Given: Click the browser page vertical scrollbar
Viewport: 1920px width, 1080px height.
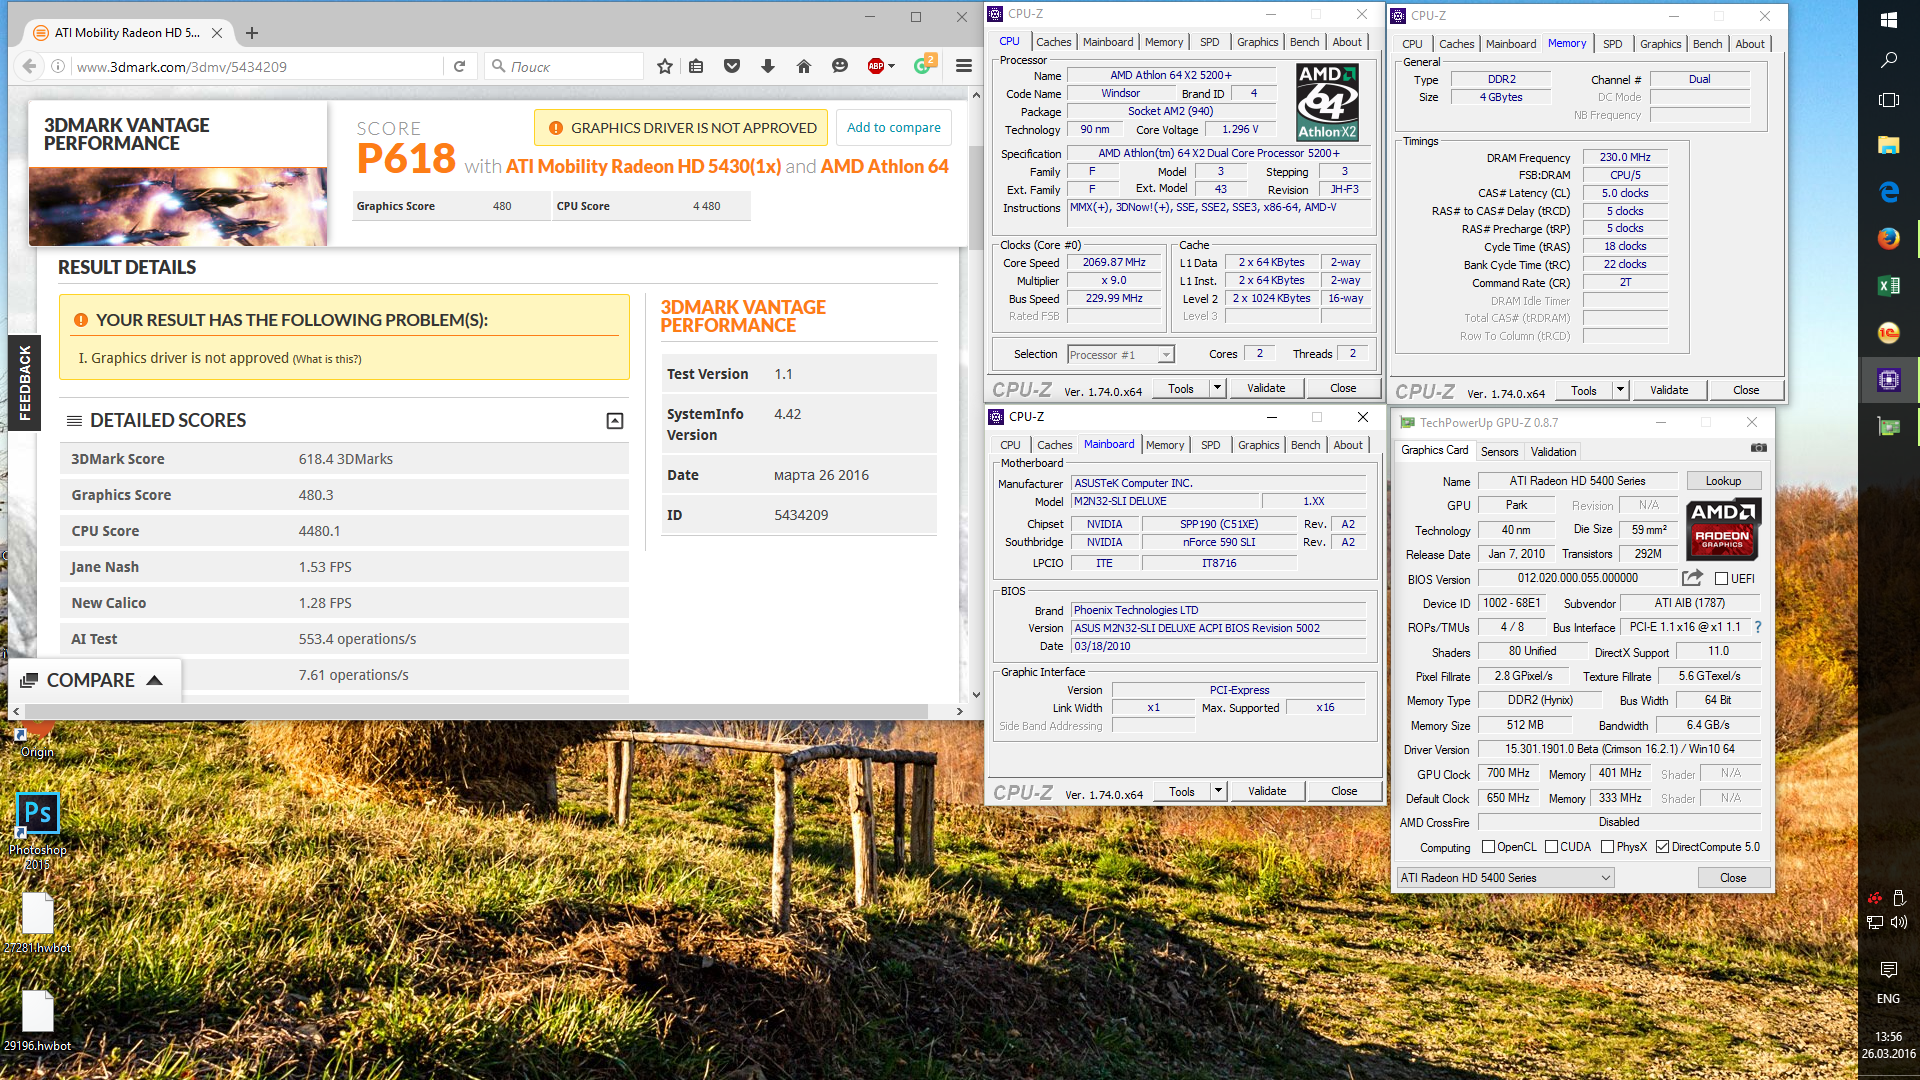Looking at the screenshot, I should (976, 200).
